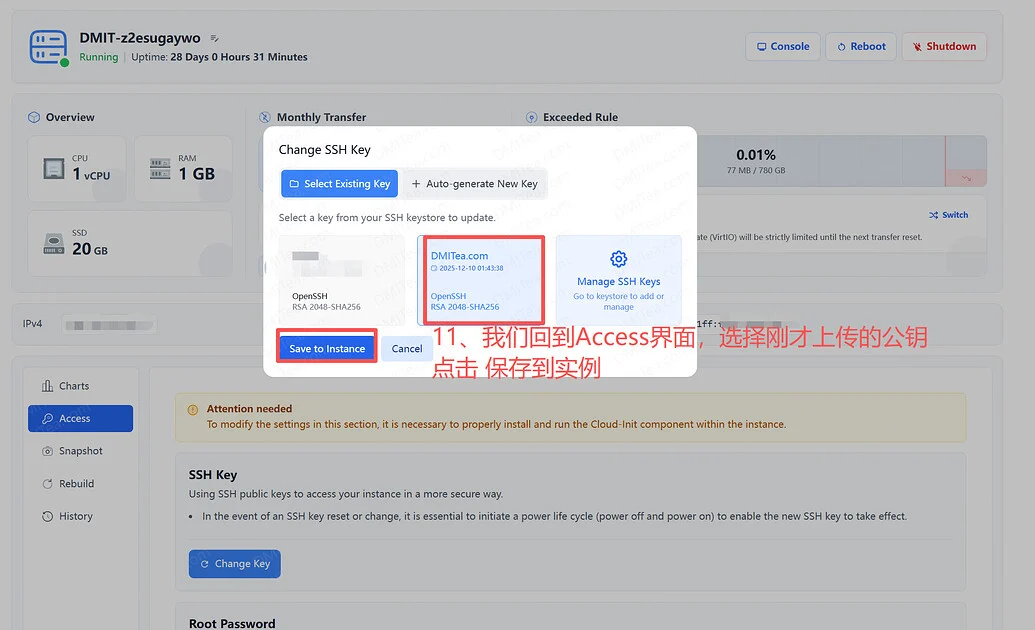Click the SSD drive icon

(54, 243)
